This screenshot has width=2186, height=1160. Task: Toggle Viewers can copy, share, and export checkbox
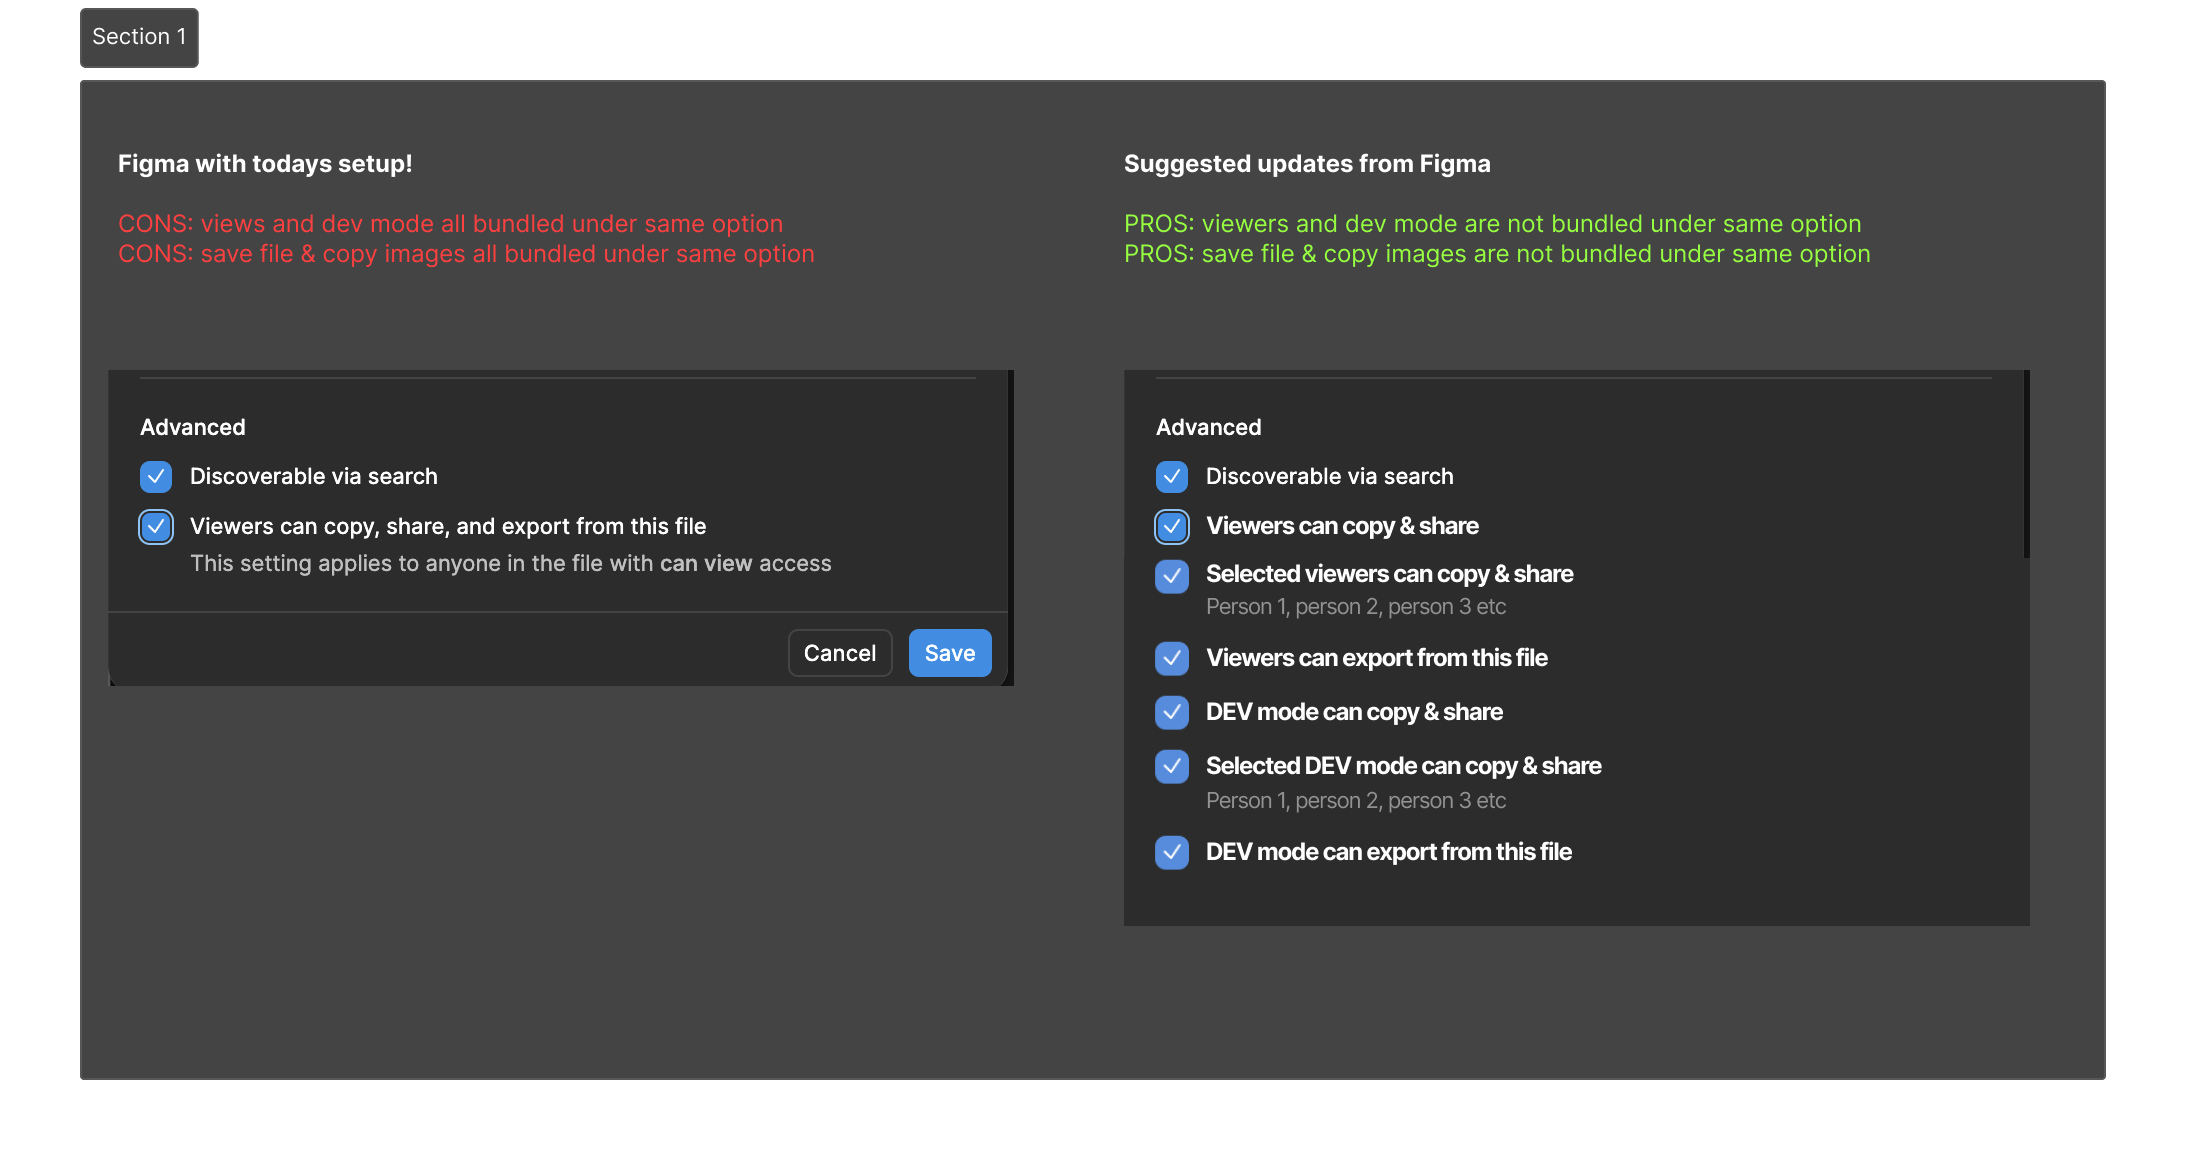tap(156, 527)
